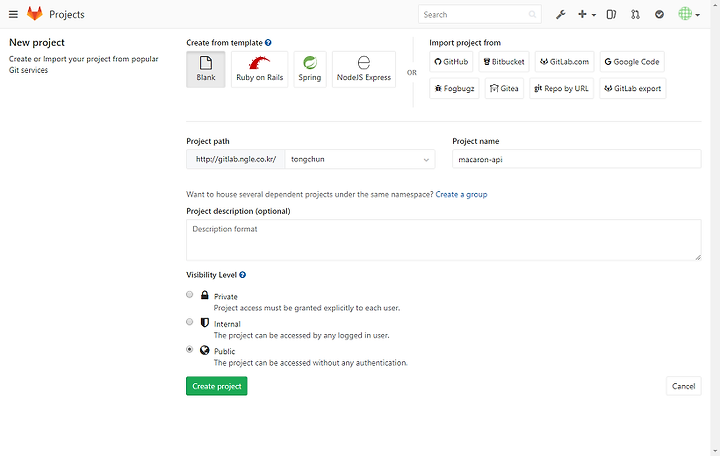Click the Visibility Level help icon

(x=242, y=275)
